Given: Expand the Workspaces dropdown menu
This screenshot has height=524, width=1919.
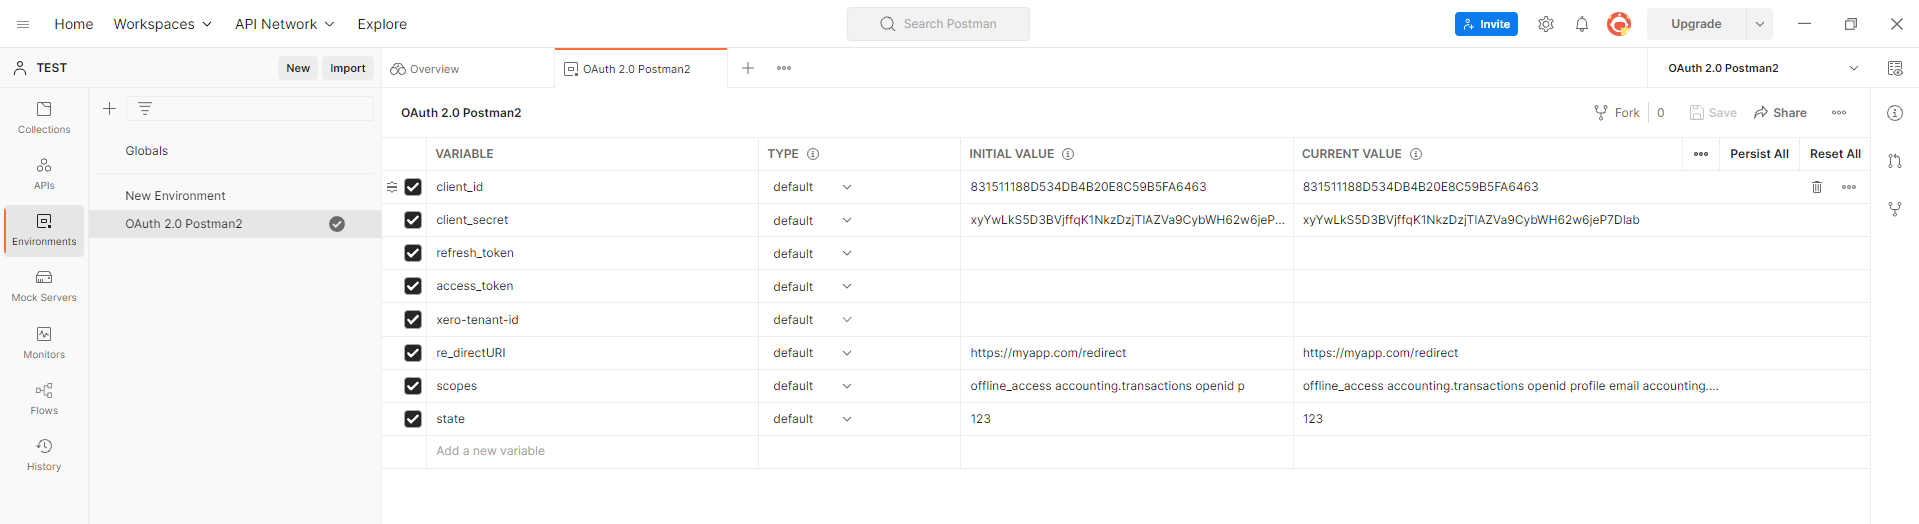Looking at the screenshot, I should pyautogui.click(x=162, y=24).
